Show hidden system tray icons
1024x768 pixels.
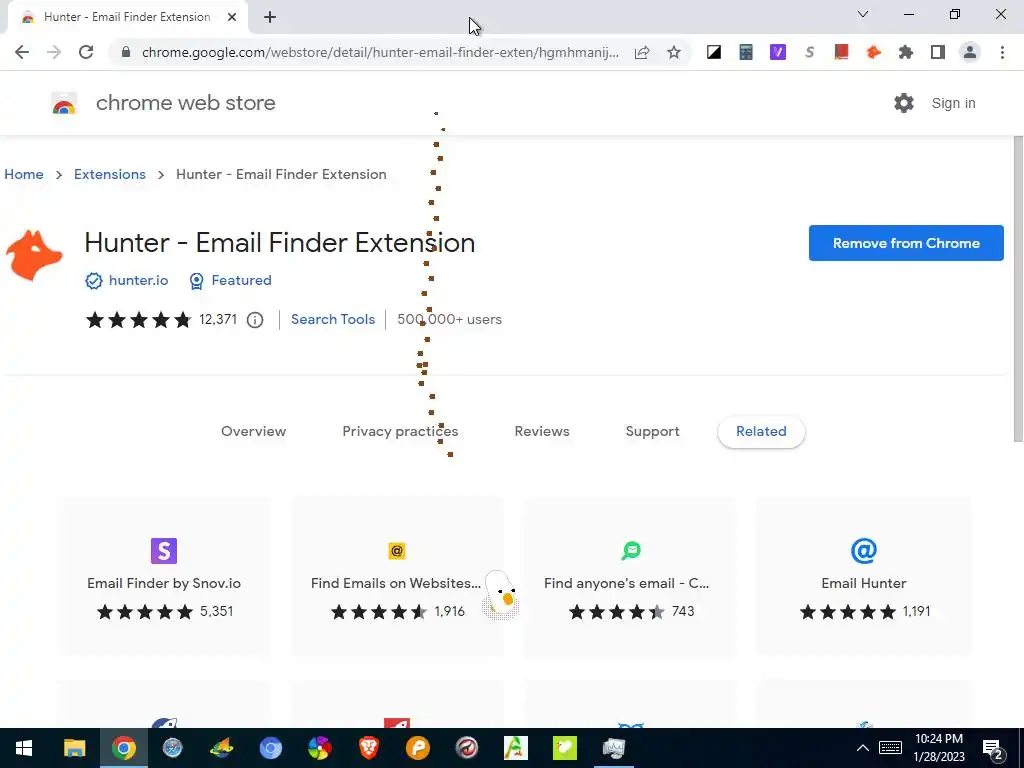click(863, 748)
